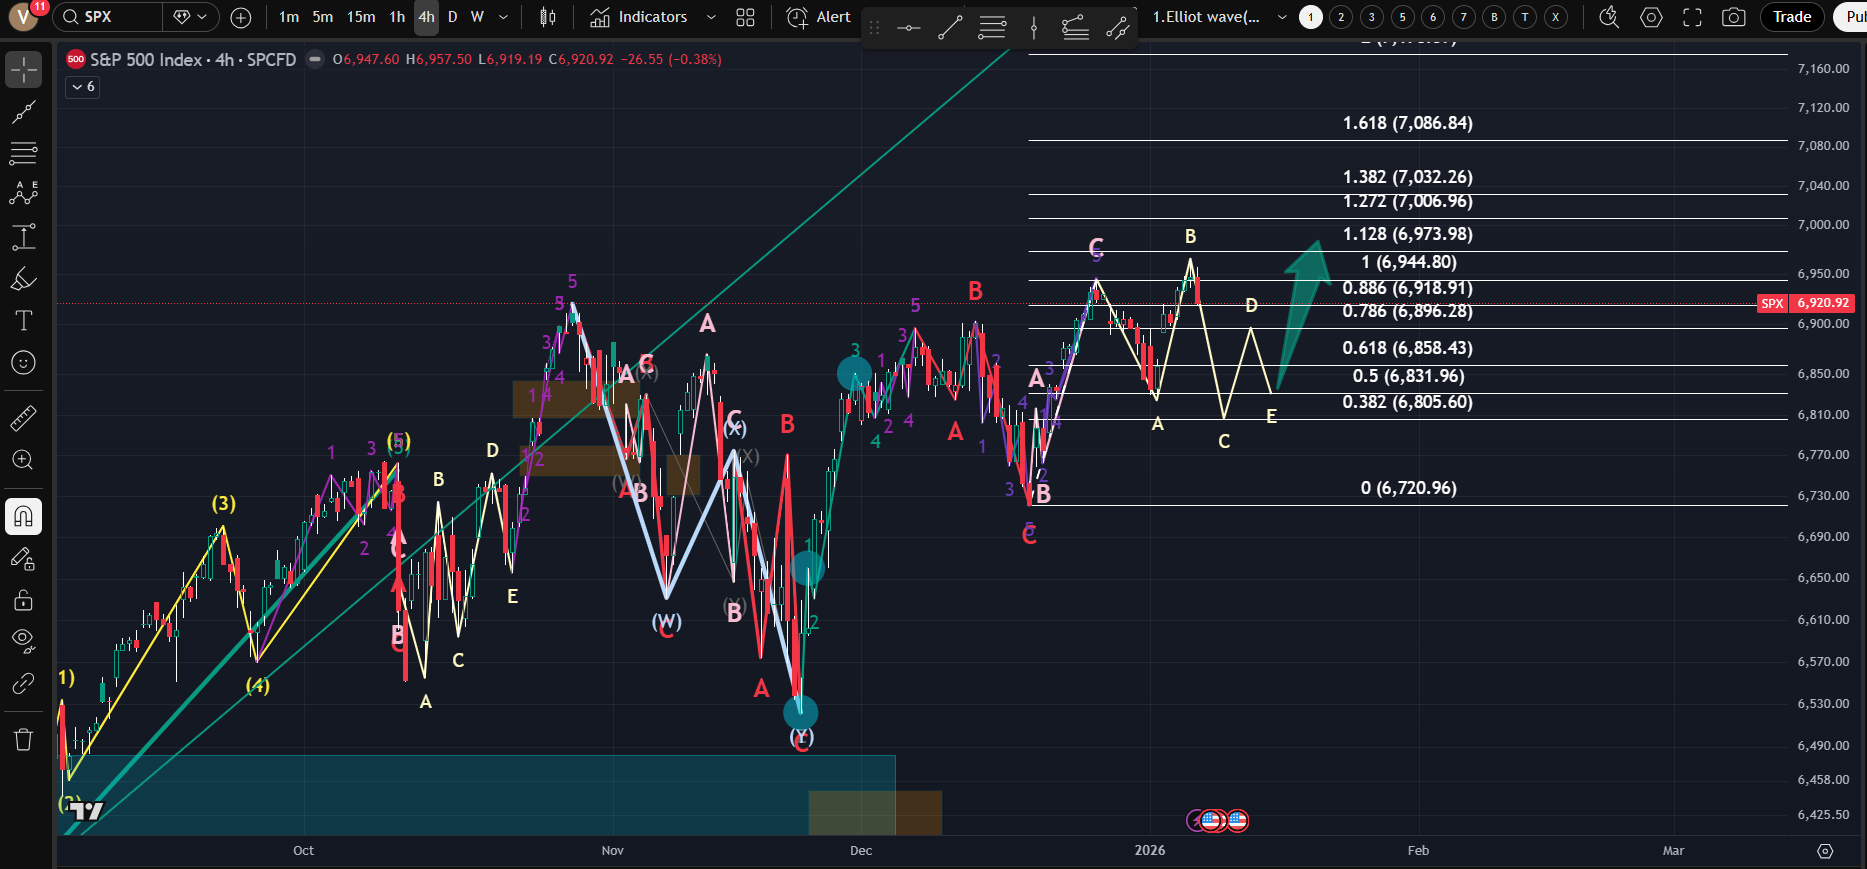Open the Elliot wave layout name dropdown

click(1282, 17)
